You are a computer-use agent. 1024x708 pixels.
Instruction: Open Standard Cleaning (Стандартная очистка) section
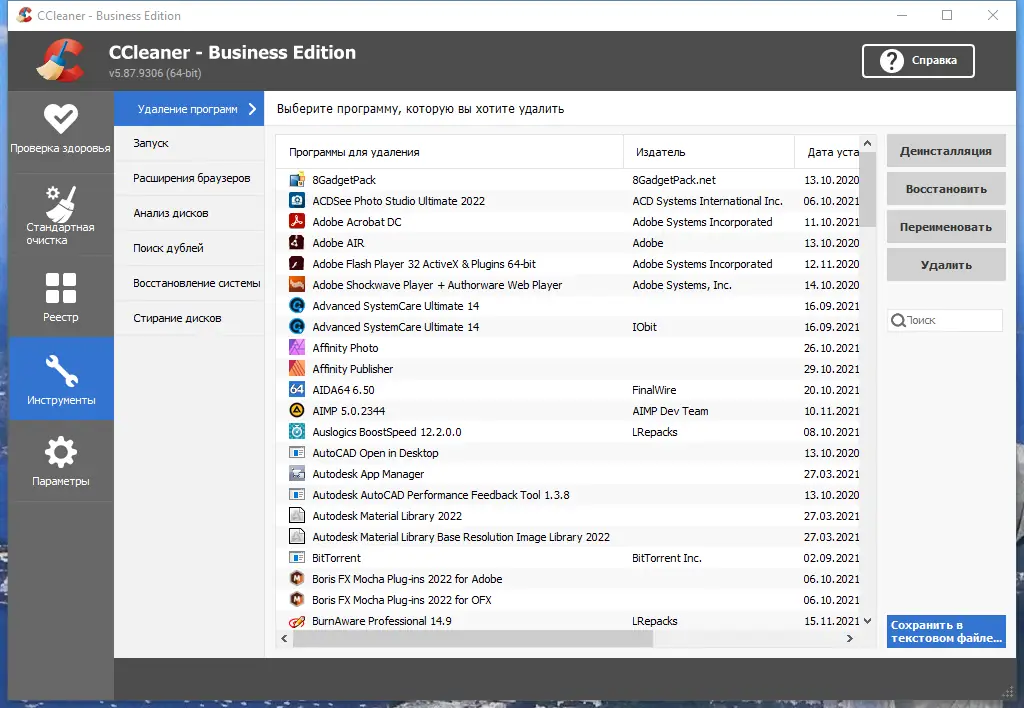(x=60, y=215)
